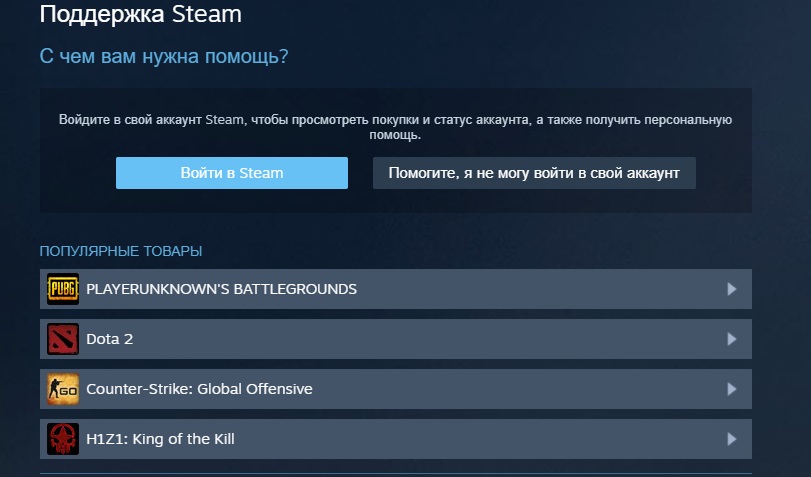Click the С чем вам нужна помощь? subtitle
Image resolution: width=811 pixels, height=477 pixels.
[x=164, y=56]
